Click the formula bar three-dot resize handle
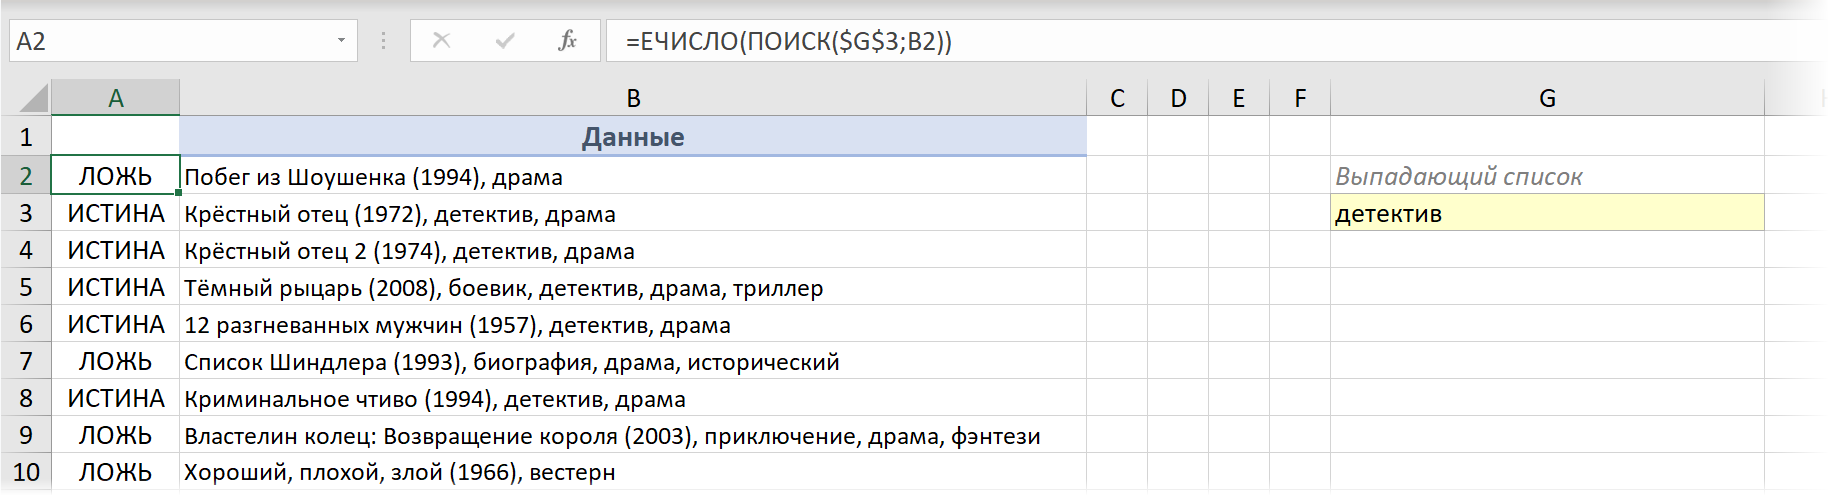This screenshot has height=496, width=1829. 383,41
